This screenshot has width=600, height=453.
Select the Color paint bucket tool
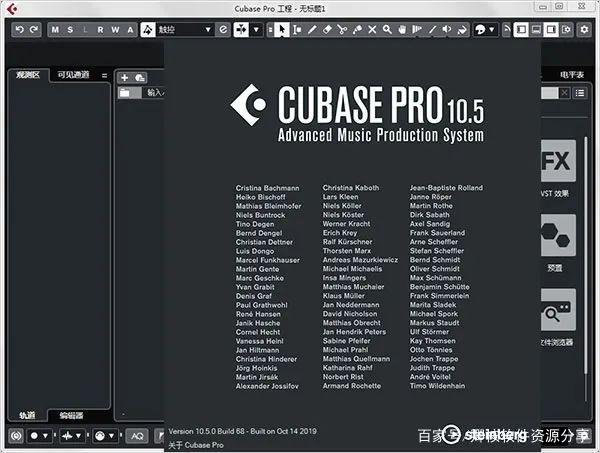[x=462, y=29]
